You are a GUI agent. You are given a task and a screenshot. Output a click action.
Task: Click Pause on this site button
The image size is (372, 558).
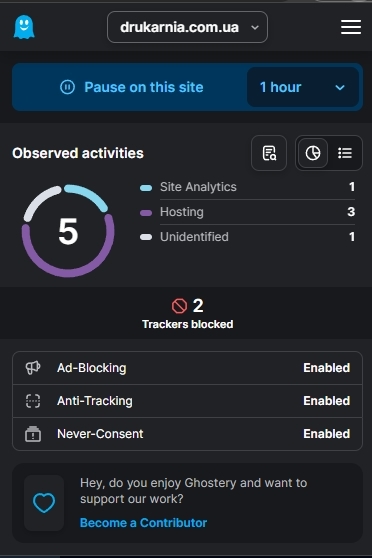(132, 87)
